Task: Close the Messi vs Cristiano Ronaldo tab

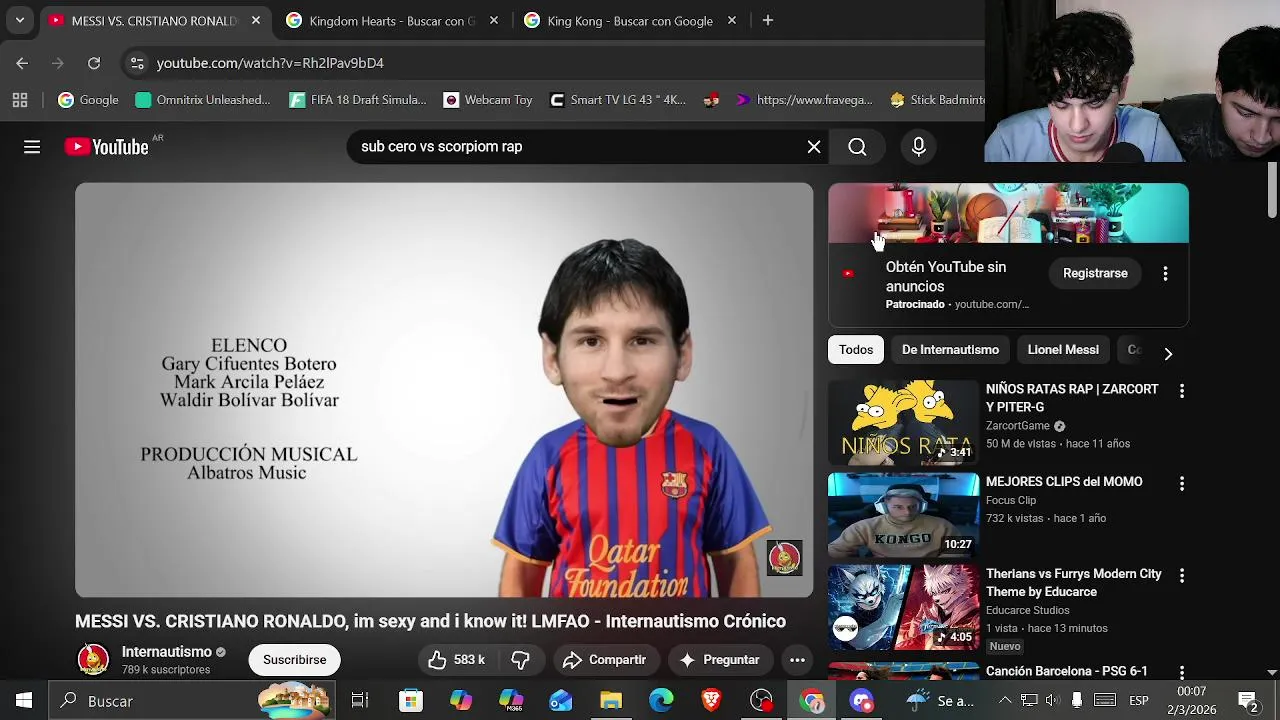Action: (256, 20)
